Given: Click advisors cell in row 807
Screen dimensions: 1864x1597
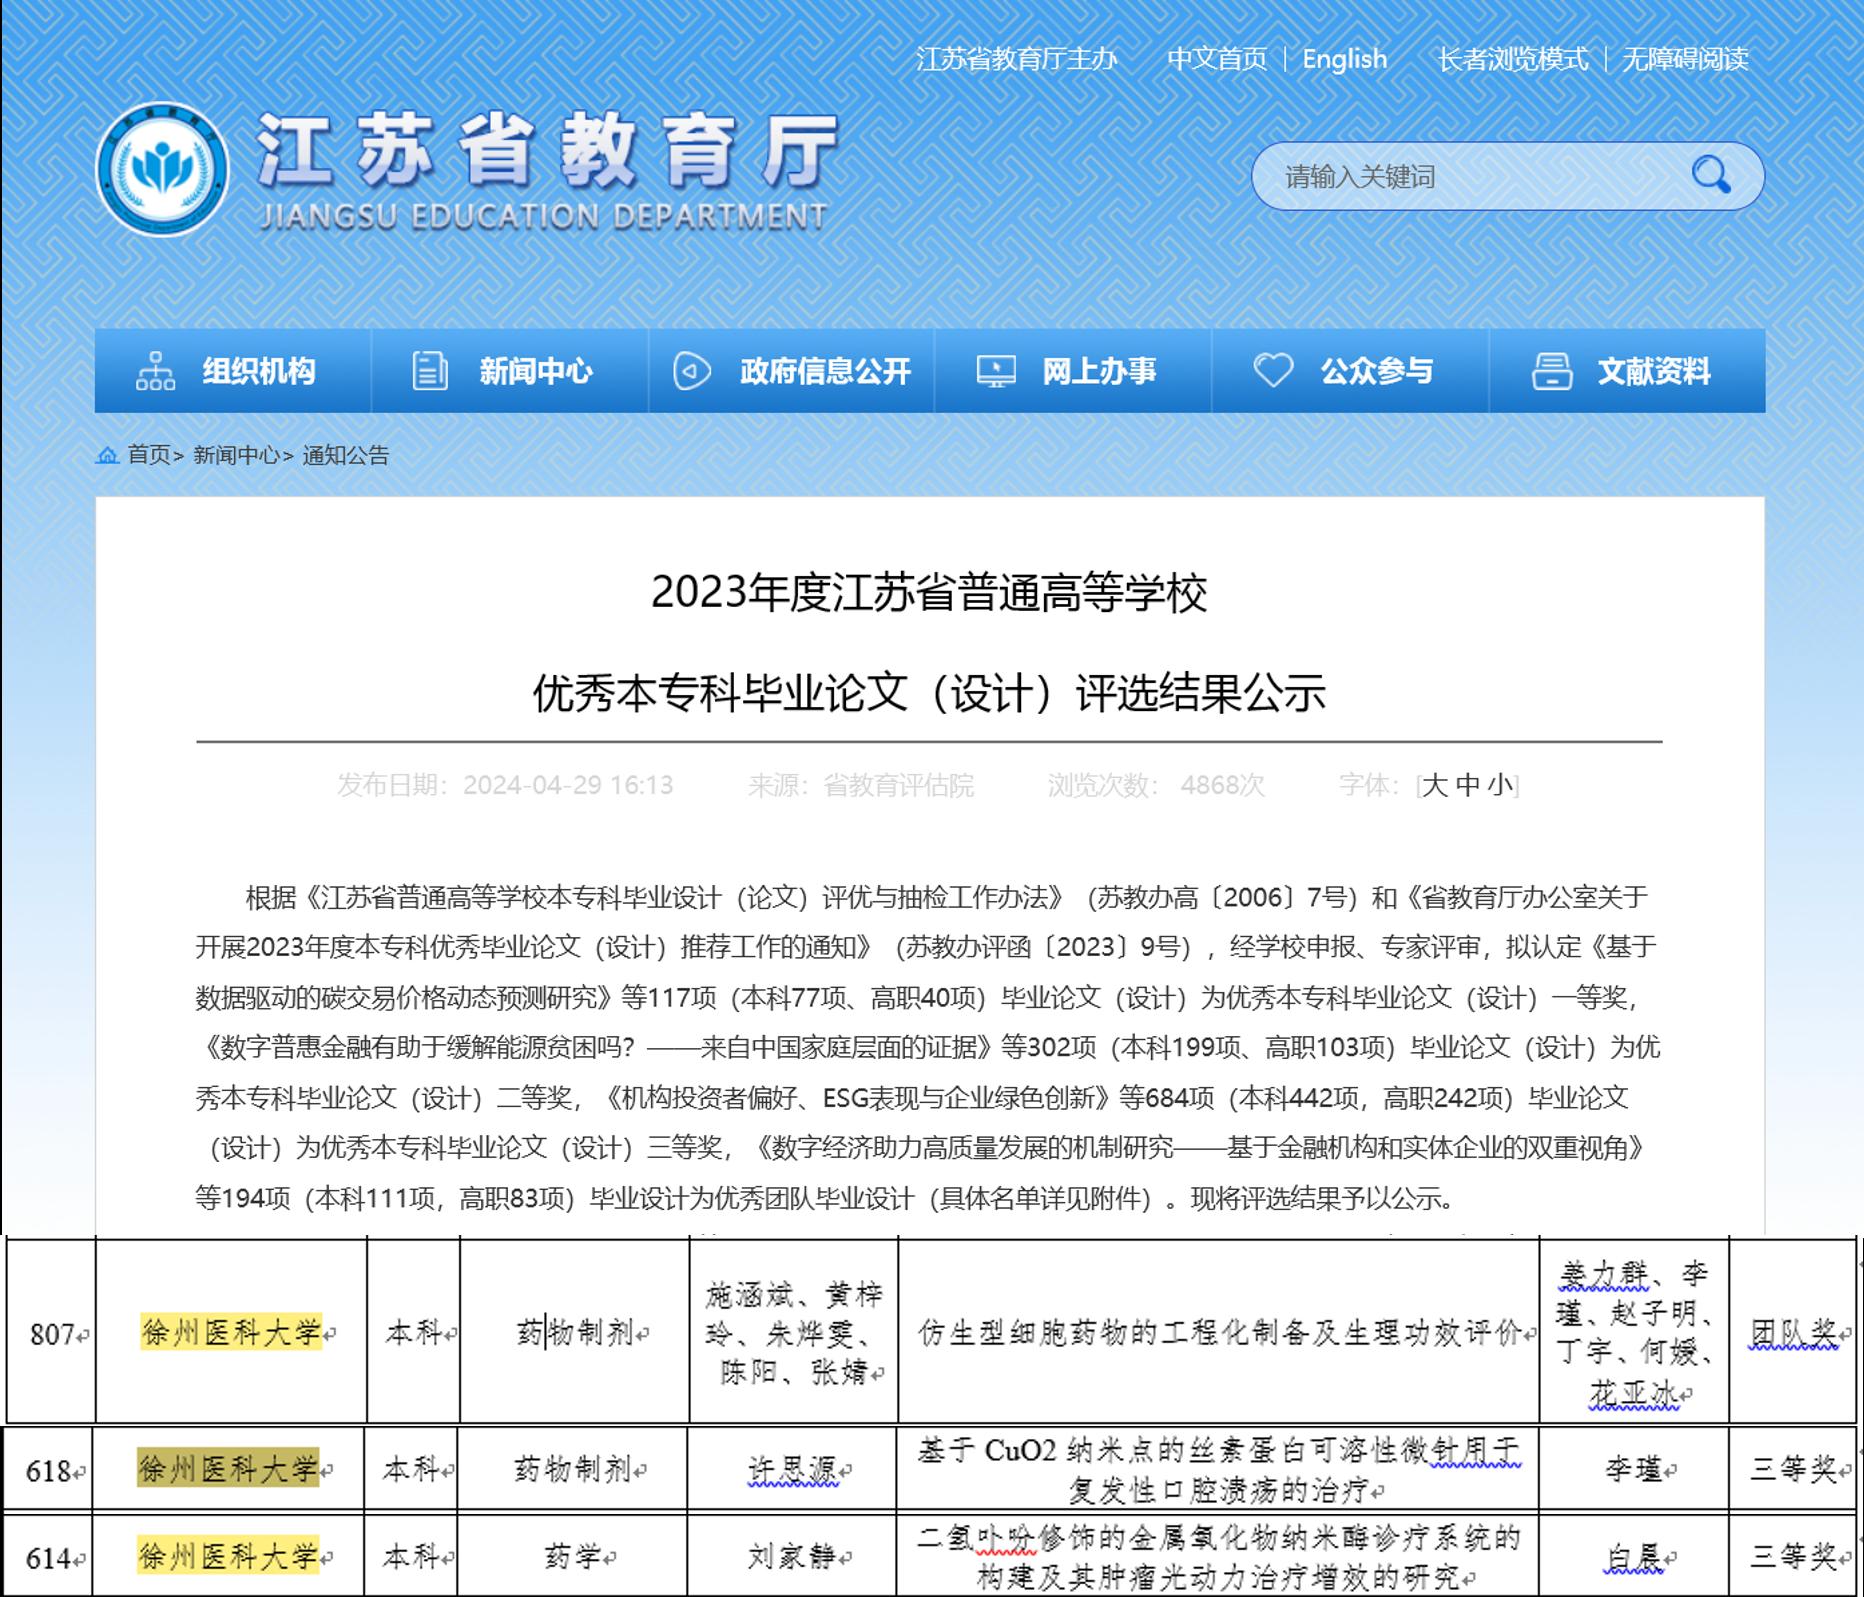Looking at the screenshot, I should click(x=1634, y=1333).
